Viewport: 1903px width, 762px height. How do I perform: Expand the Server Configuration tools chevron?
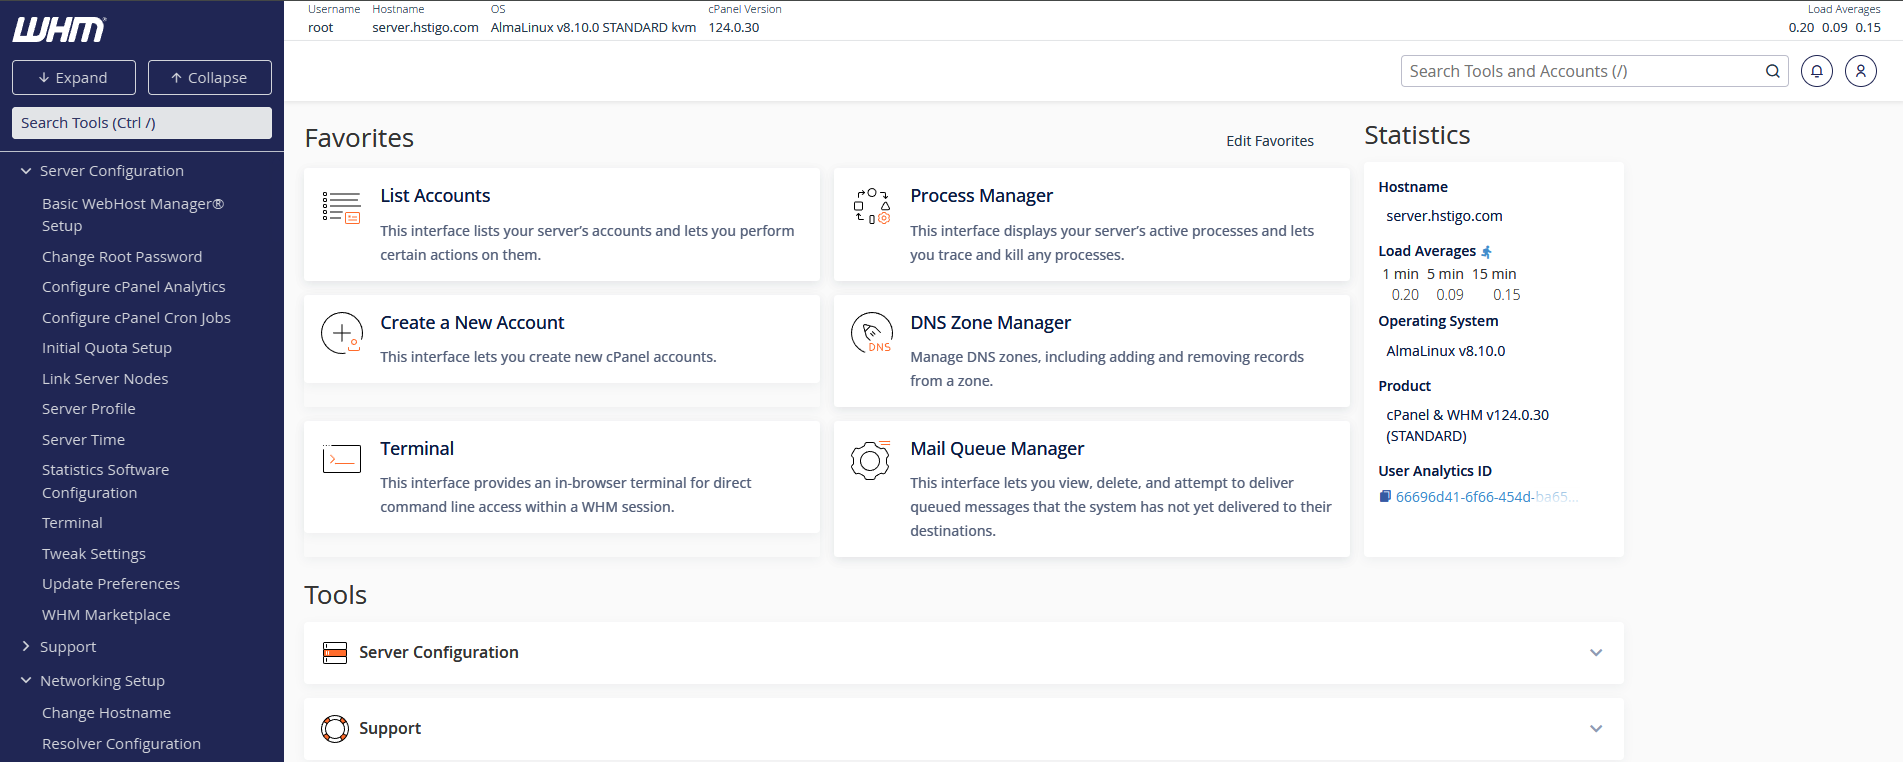click(1596, 653)
